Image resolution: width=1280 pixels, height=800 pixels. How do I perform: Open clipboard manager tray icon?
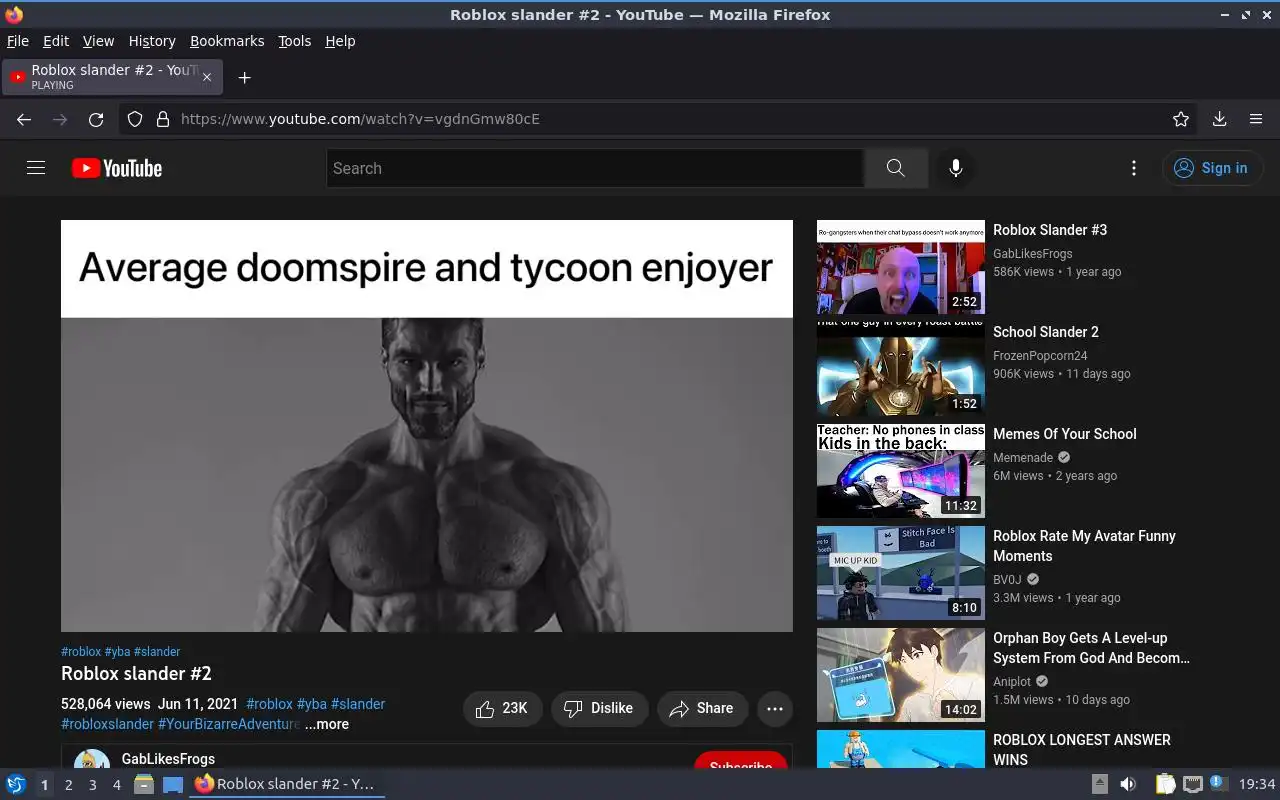coord(1165,784)
